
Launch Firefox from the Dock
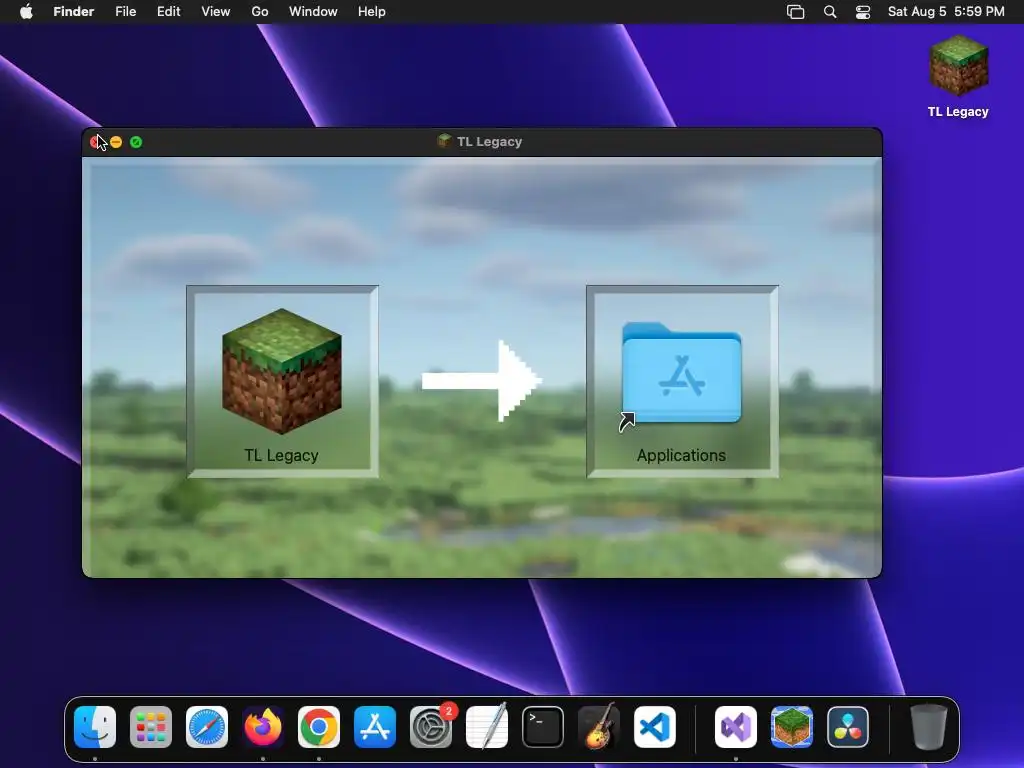(263, 727)
